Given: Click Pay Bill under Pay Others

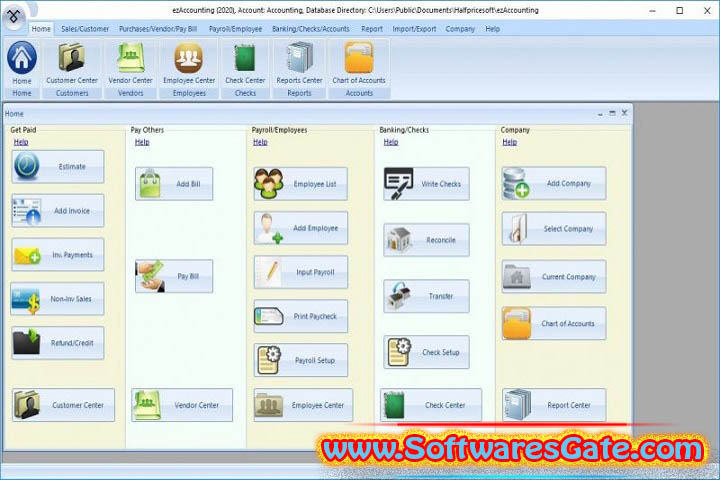Looking at the screenshot, I should 174,276.
